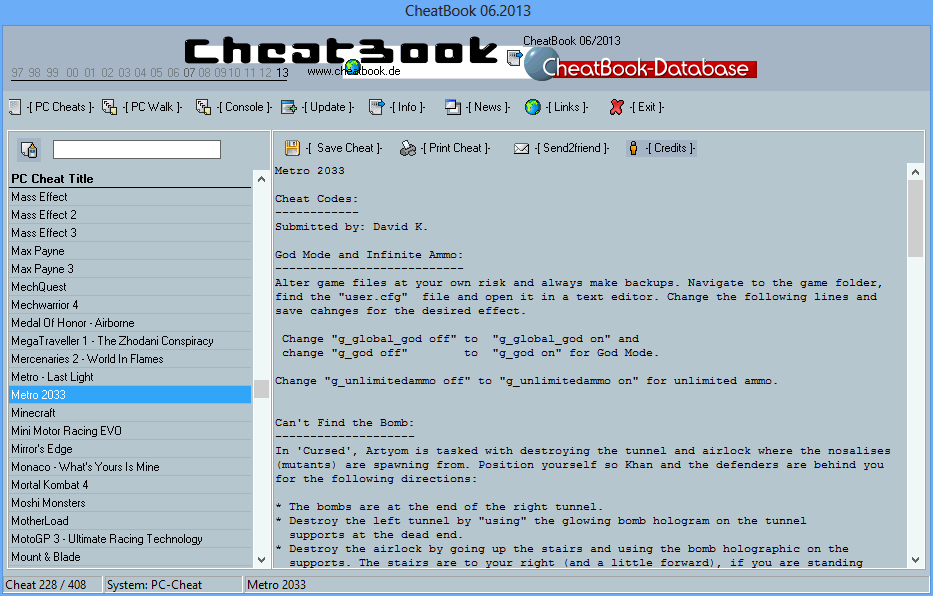Select Moshi Monsters in the list
Viewport: 933px width, 596px height.
click(130, 503)
